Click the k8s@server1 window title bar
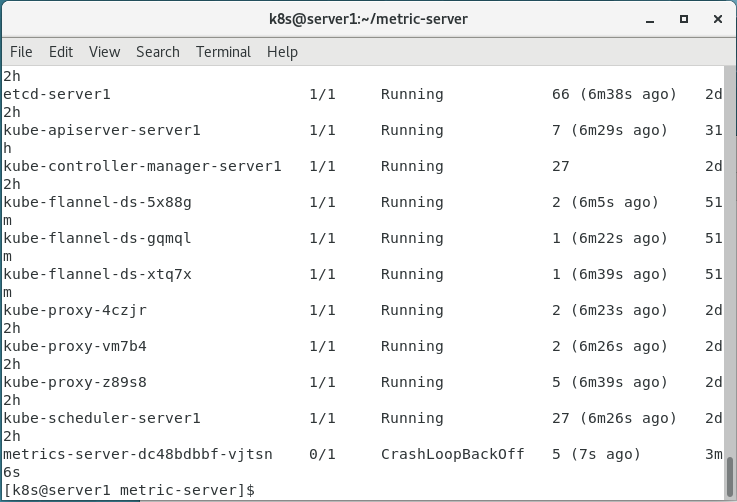Image resolution: width=737 pixels, height=502 pixels. (368, 18)
